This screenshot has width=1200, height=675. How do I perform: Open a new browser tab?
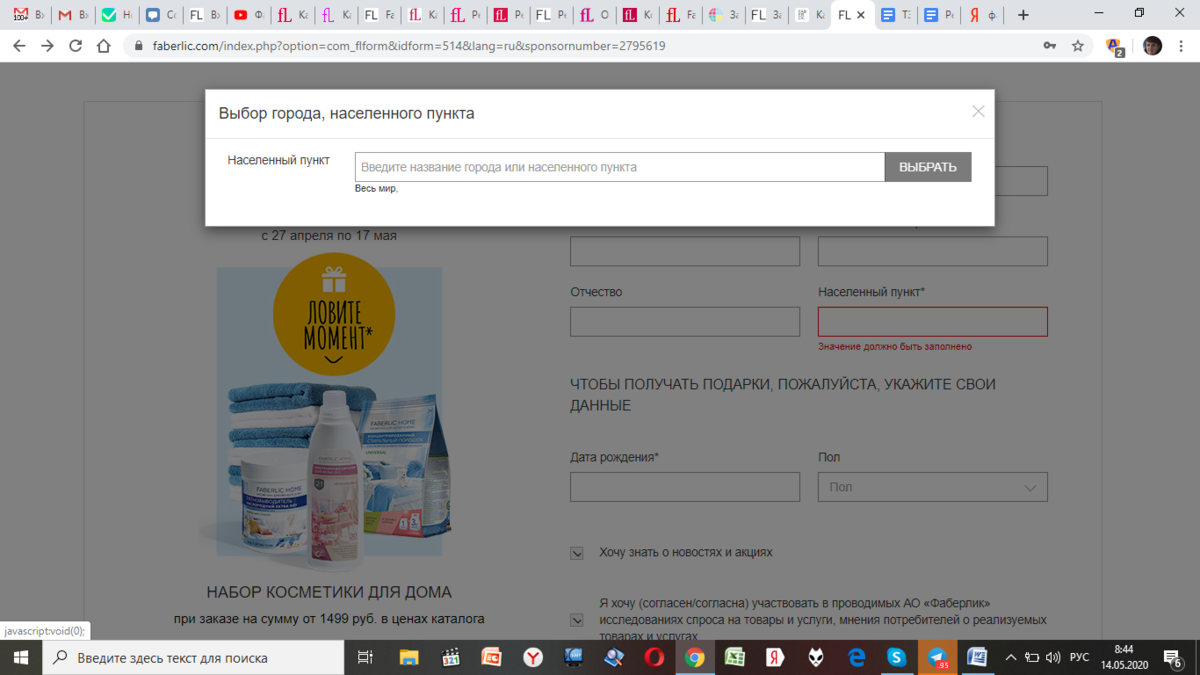[1023, 15]
